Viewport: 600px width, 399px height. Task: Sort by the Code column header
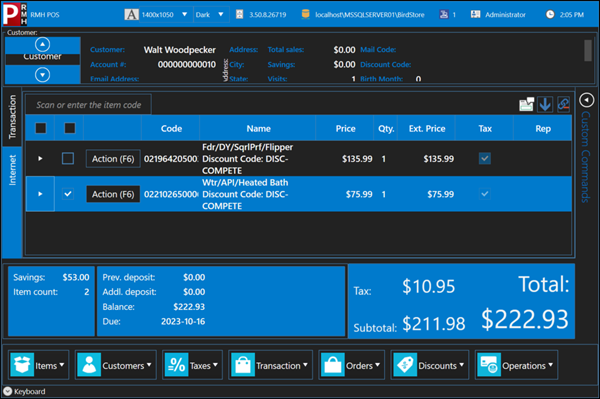coord(171,129)
